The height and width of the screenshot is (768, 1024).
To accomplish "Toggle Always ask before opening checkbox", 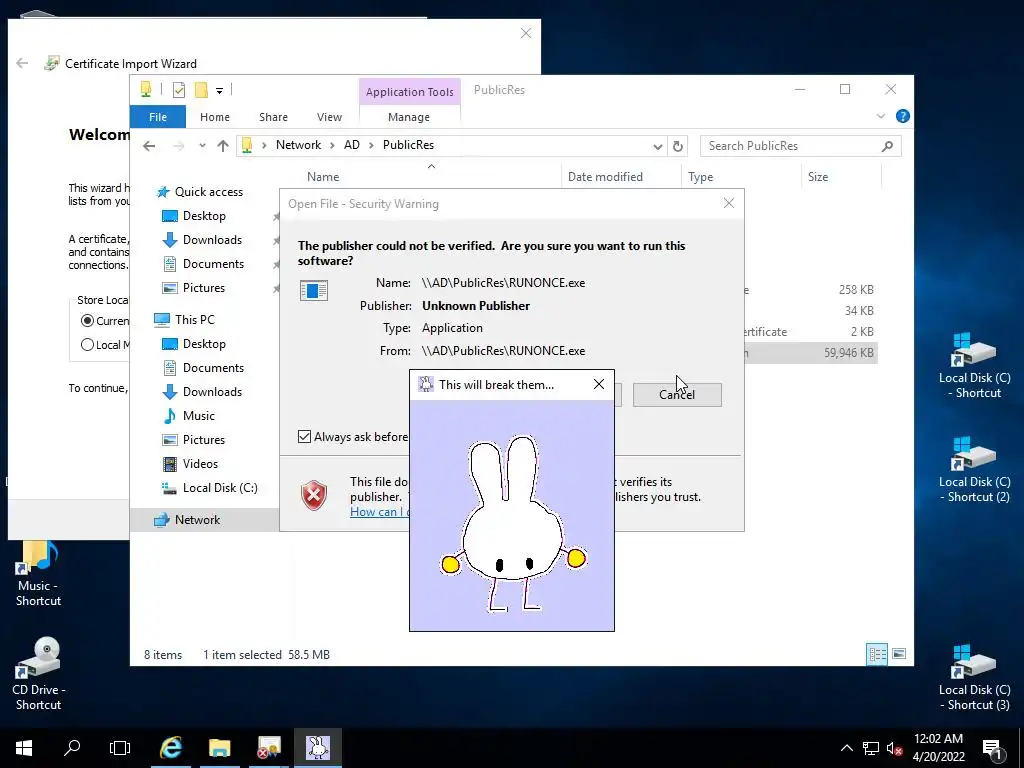I will (304, 436).
